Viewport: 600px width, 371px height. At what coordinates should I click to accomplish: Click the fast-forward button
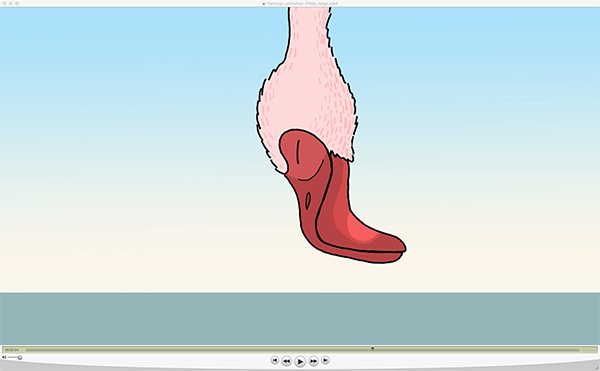313,361
